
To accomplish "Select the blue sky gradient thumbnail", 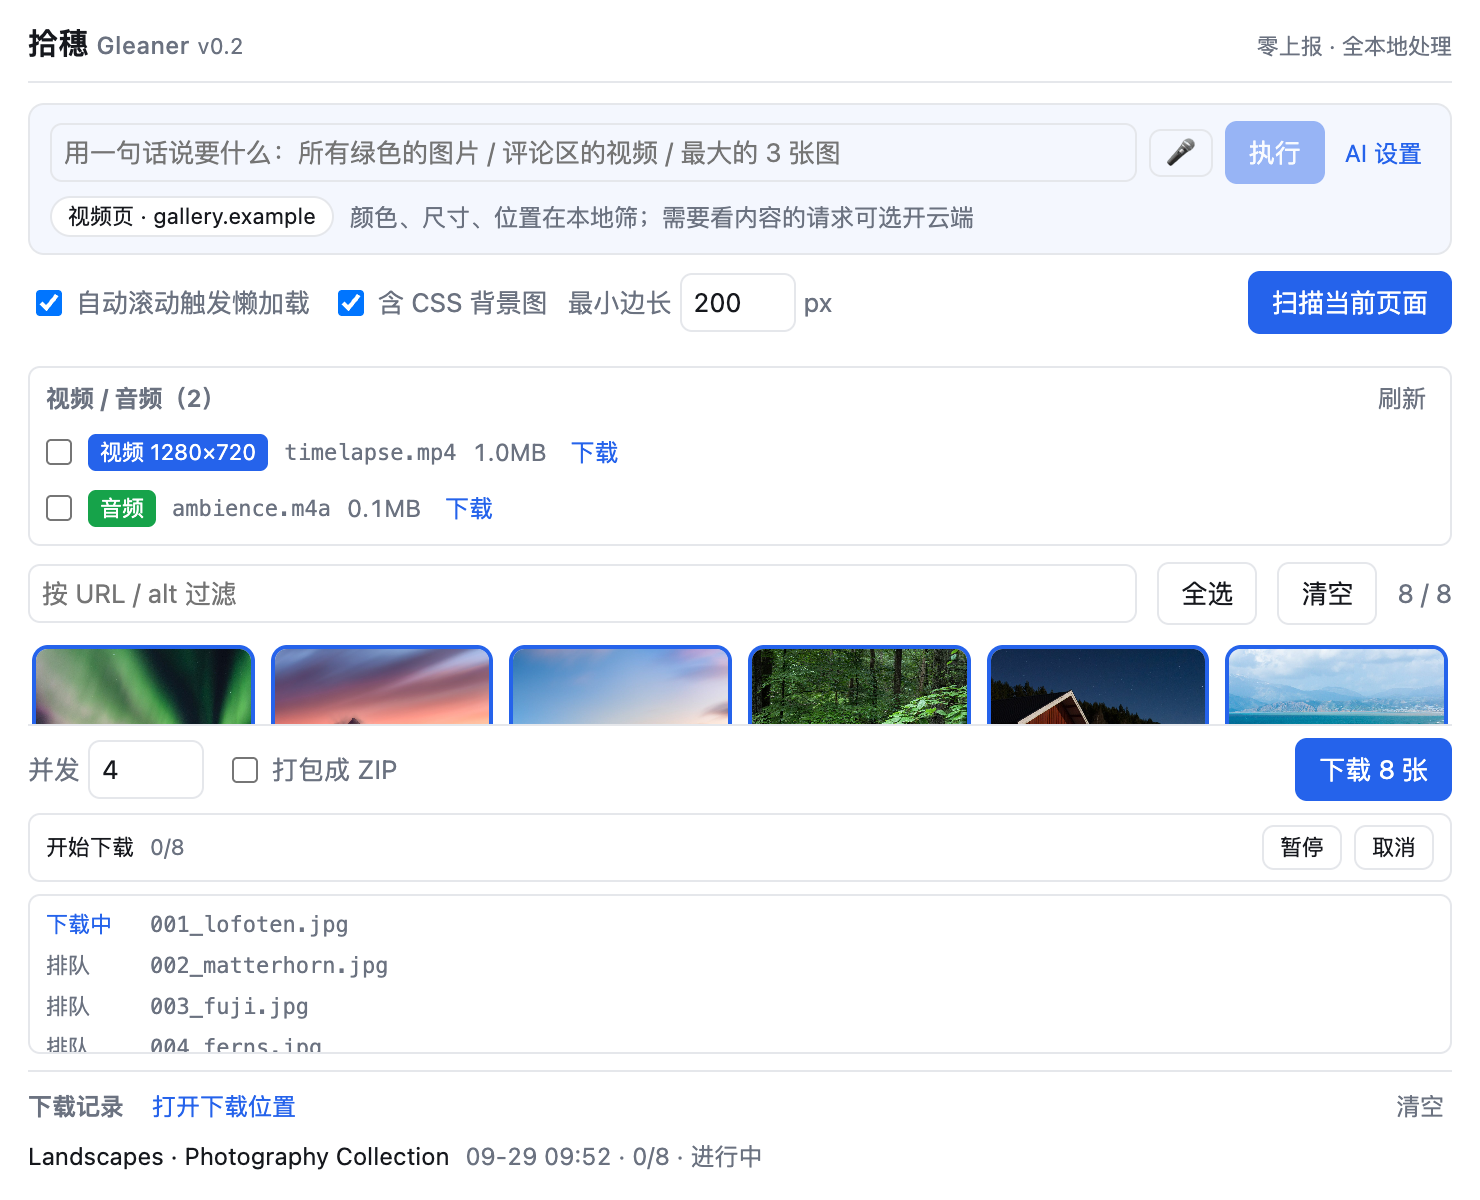I will coord(620,685).
